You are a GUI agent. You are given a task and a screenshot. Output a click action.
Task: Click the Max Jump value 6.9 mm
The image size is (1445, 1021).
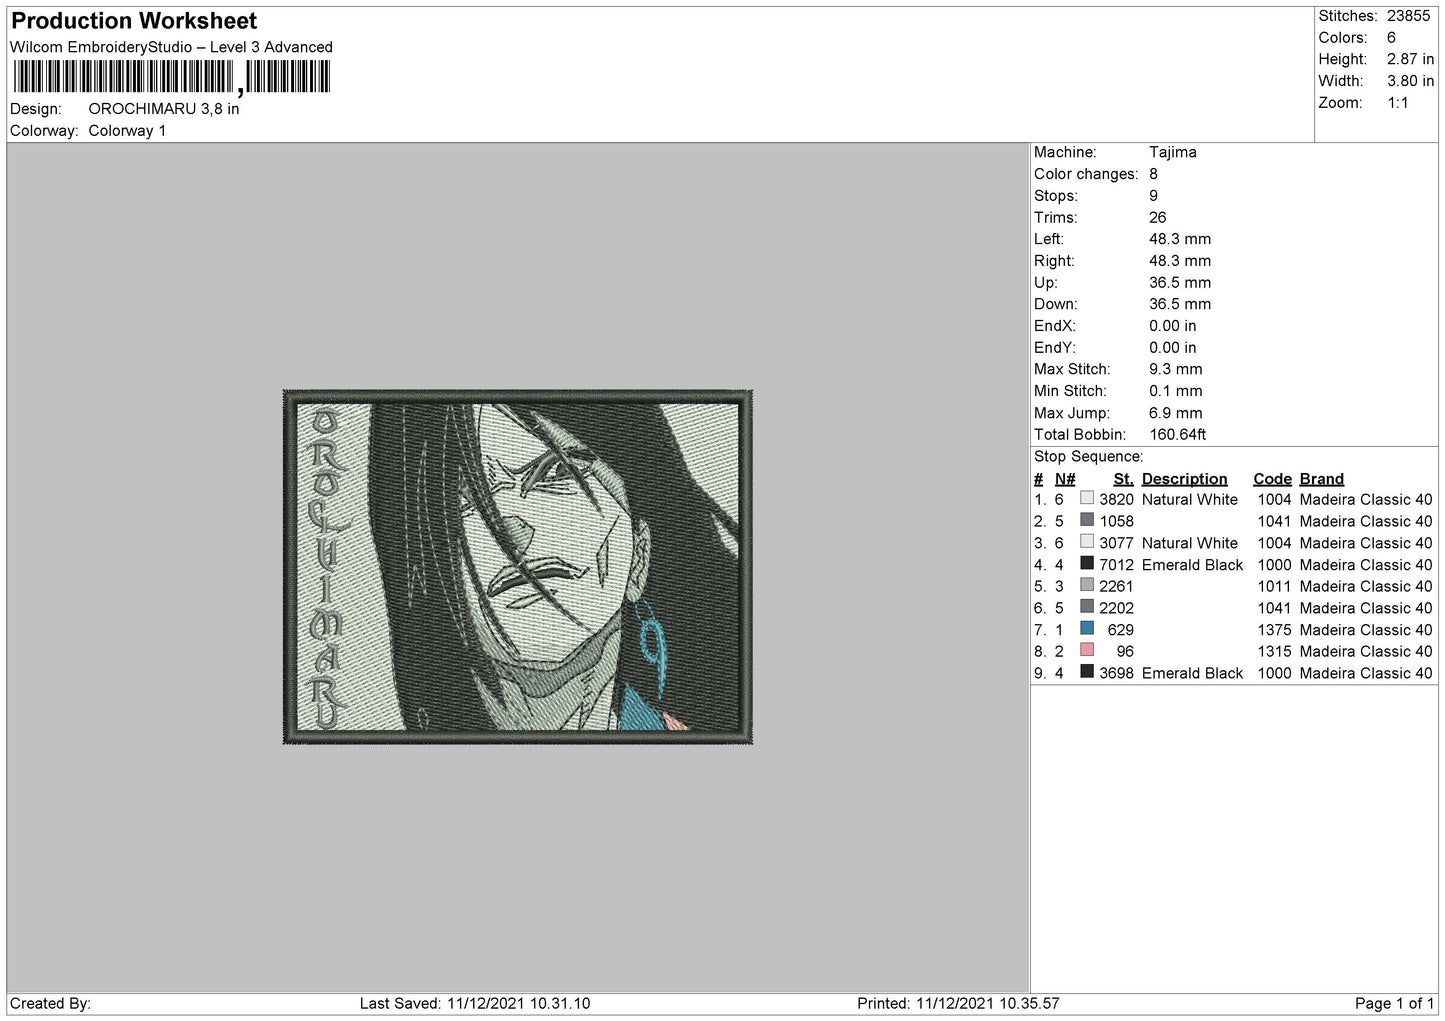[x=1175, y=413]
